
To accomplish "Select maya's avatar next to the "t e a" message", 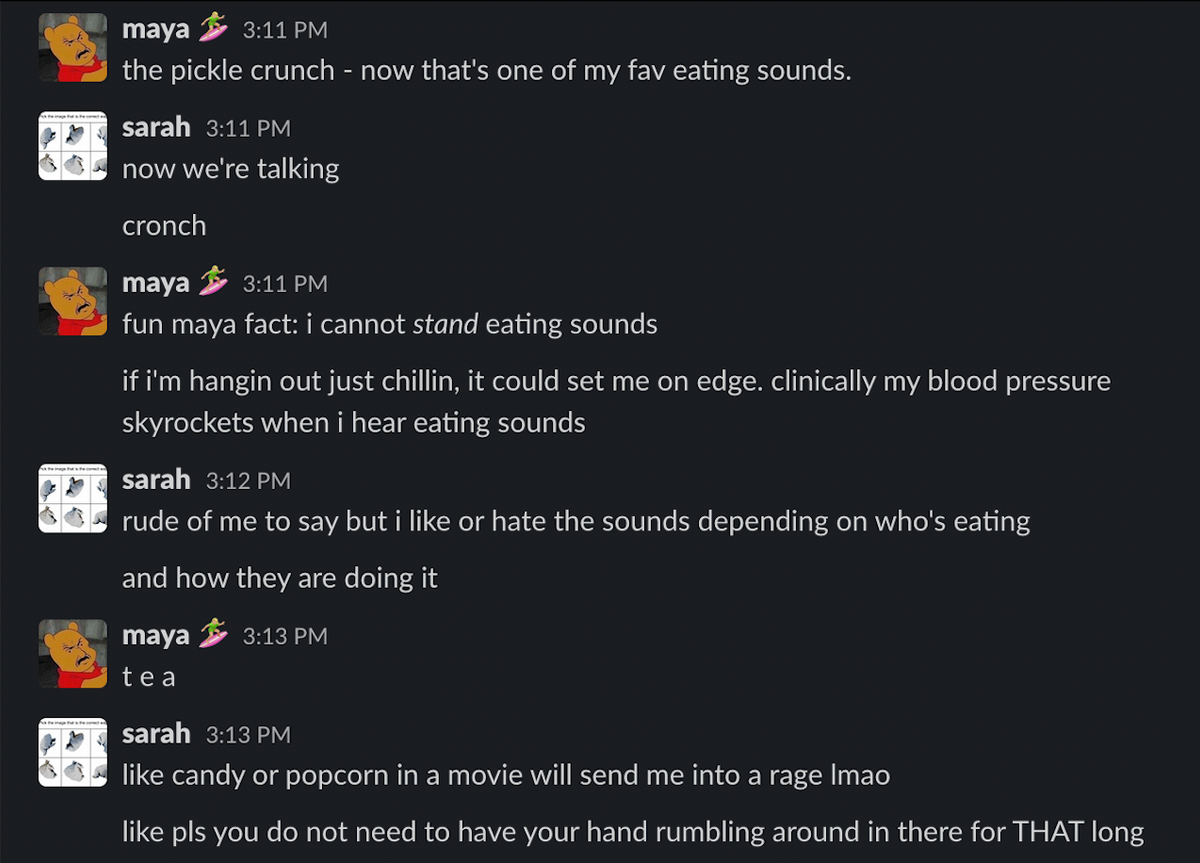I will (x=73, y=654).
